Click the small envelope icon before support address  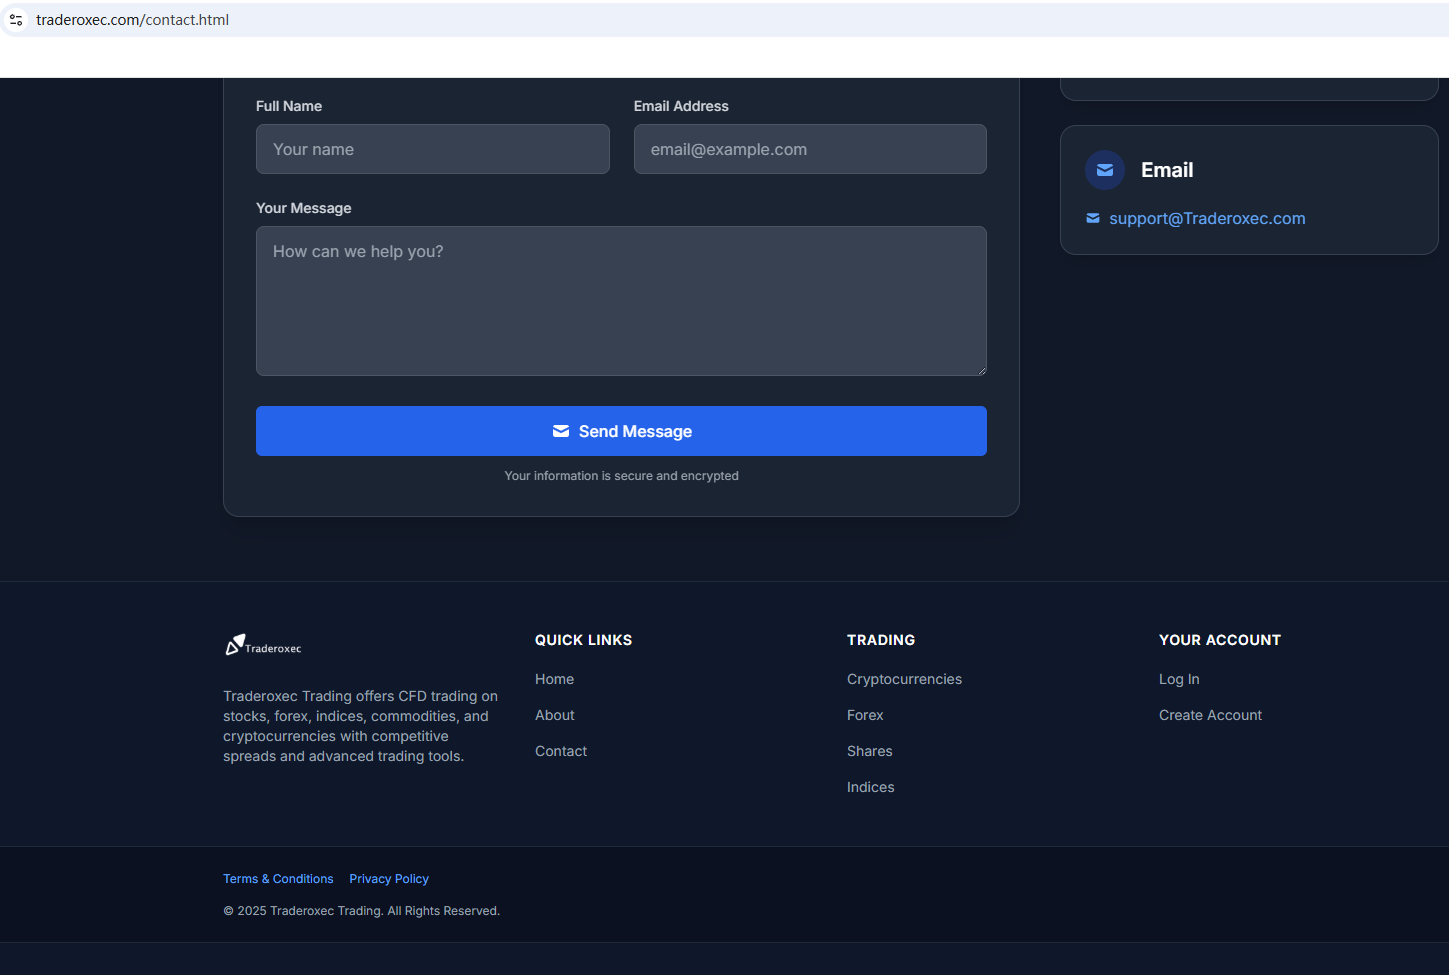1093,218
